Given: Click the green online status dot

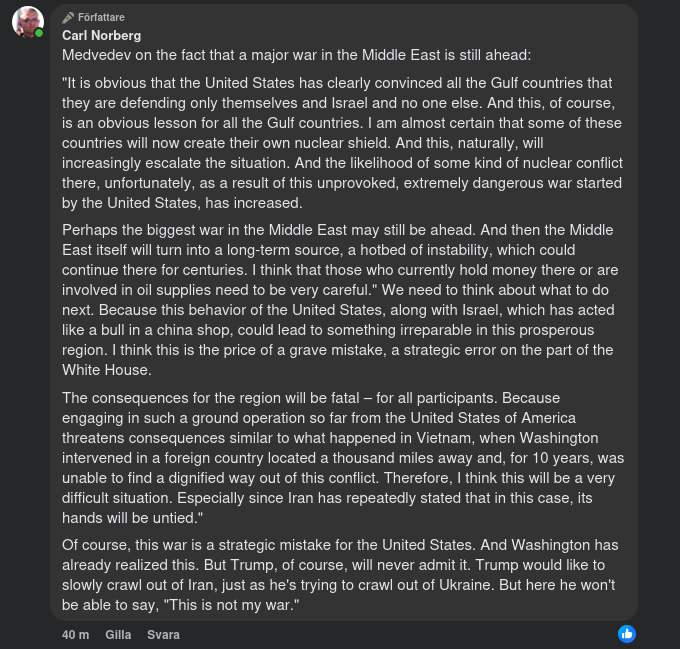Looking at the screenshot, I should tap(39, 33).
